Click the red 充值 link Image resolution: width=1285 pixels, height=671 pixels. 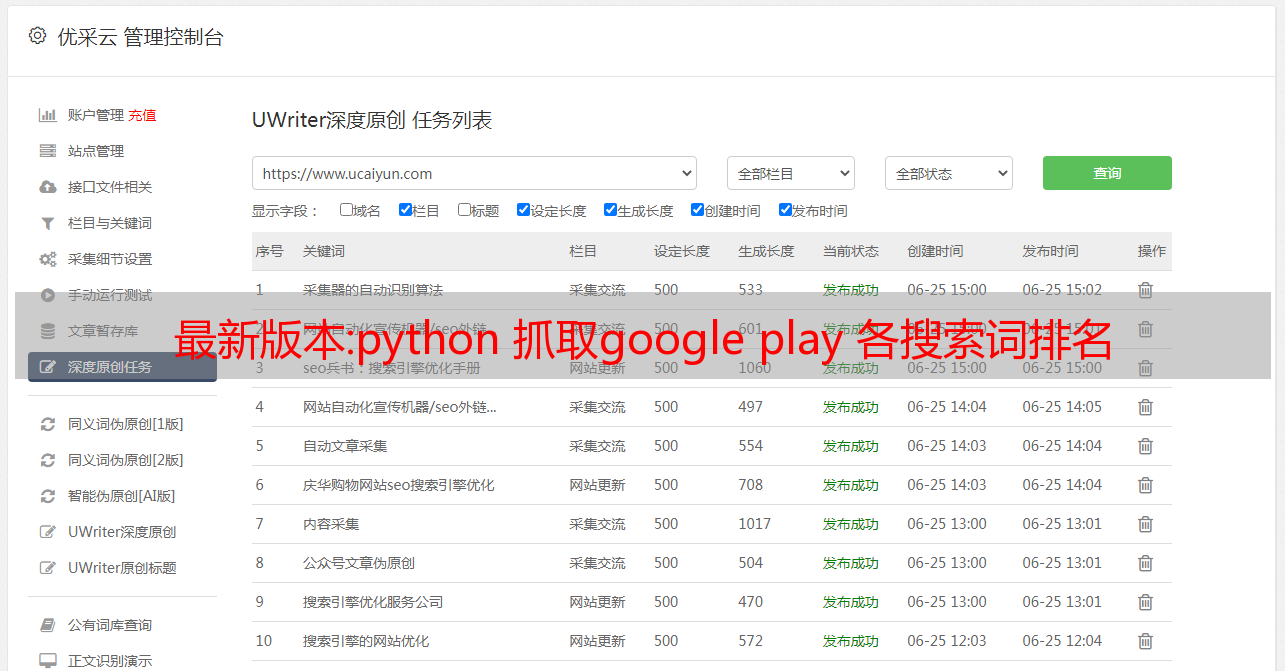click(x=142, y=115)
